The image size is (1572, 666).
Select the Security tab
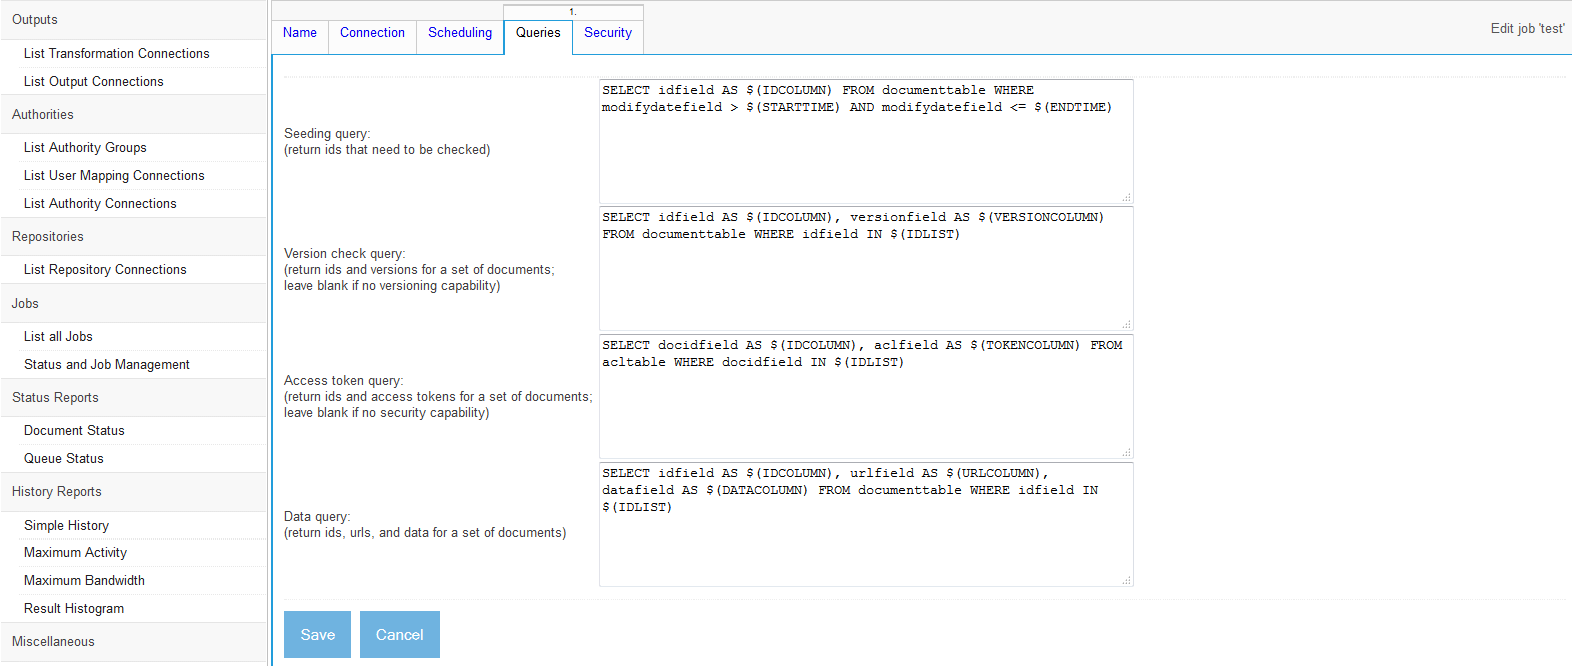[x=608, y=33]
